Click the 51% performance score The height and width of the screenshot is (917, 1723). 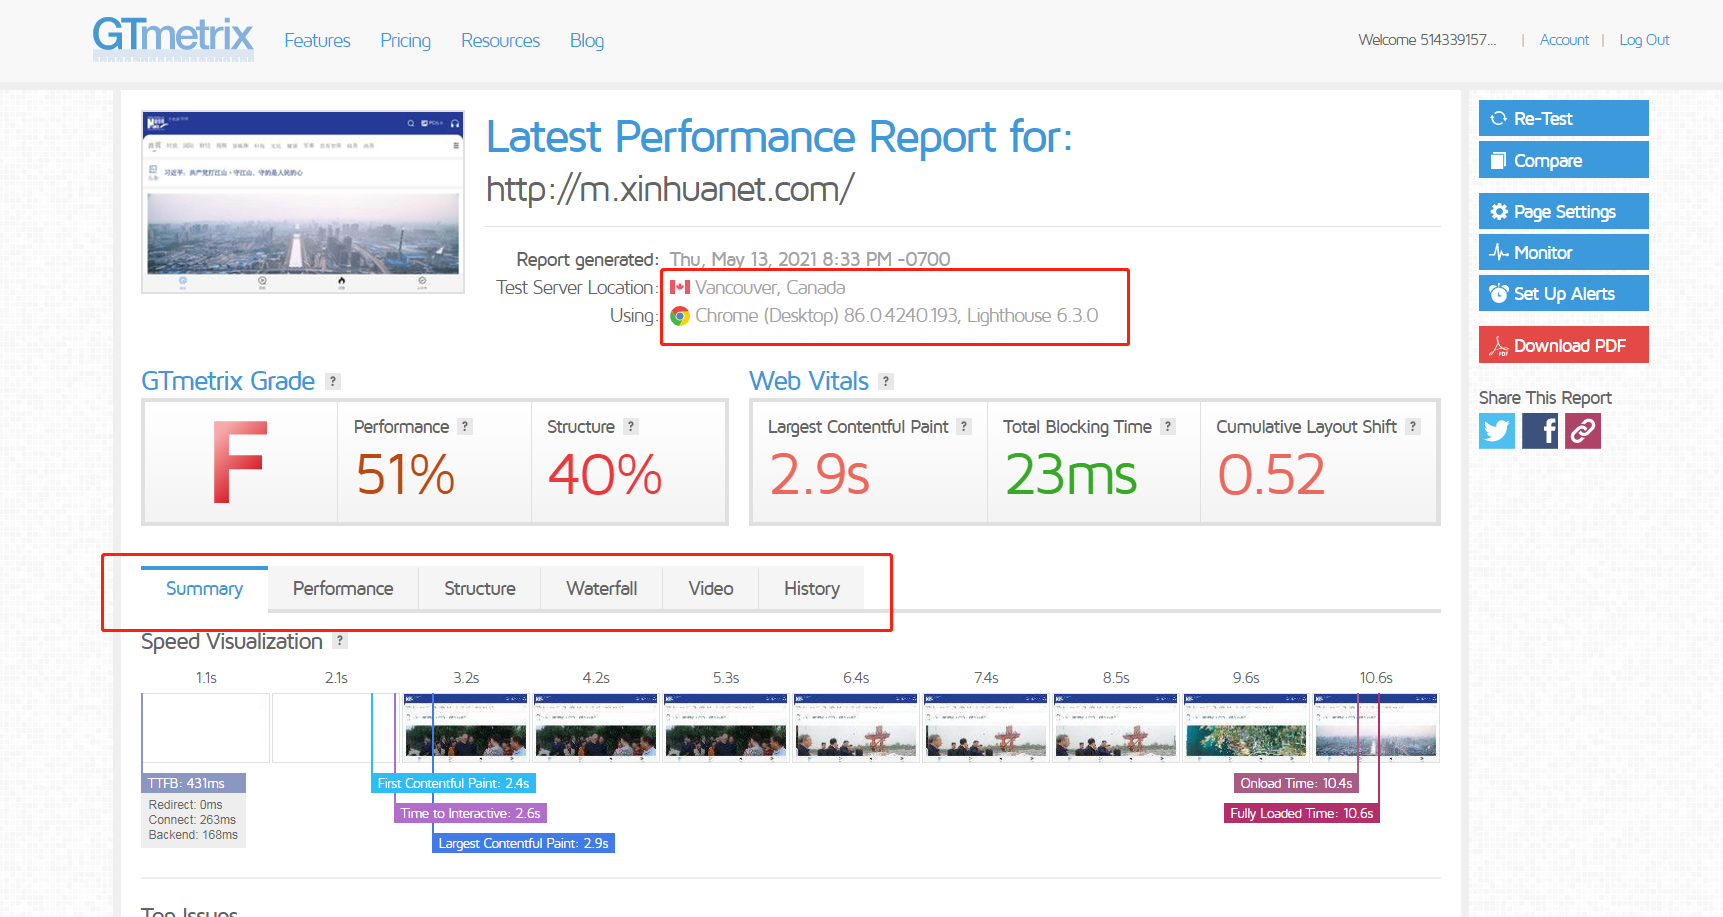click(405, 474)
